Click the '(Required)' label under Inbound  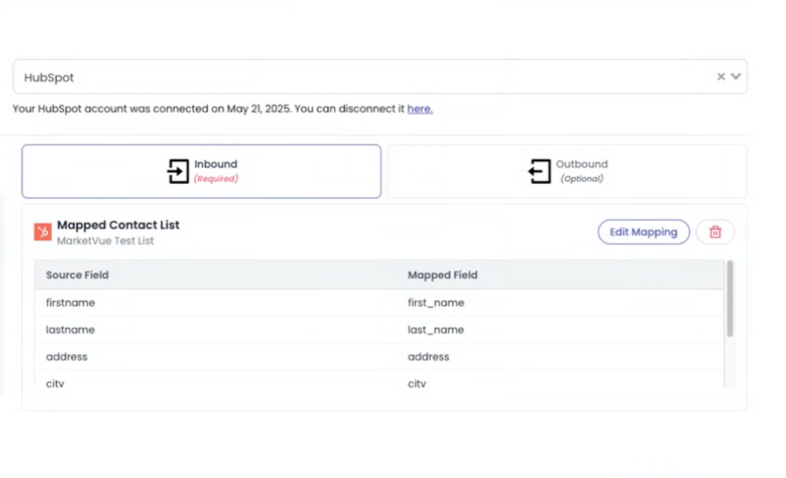click(x=216, y=179)
